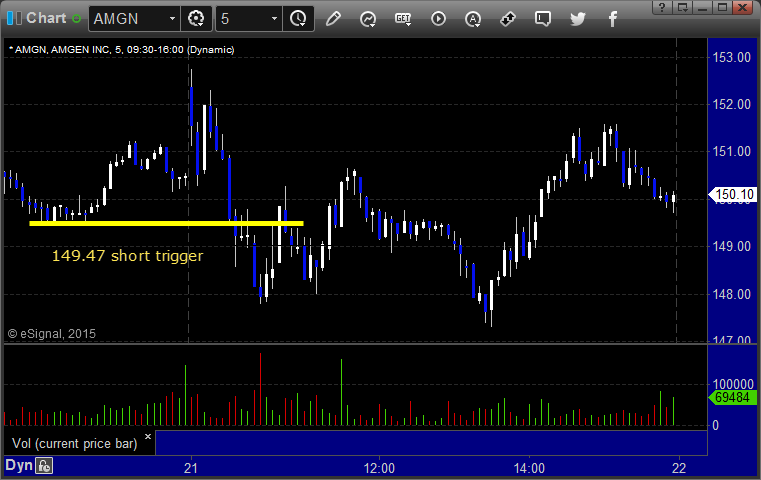Expand the interval 5 dropdown arrow
Screen dimensions: 761x480
pos(274,19)
